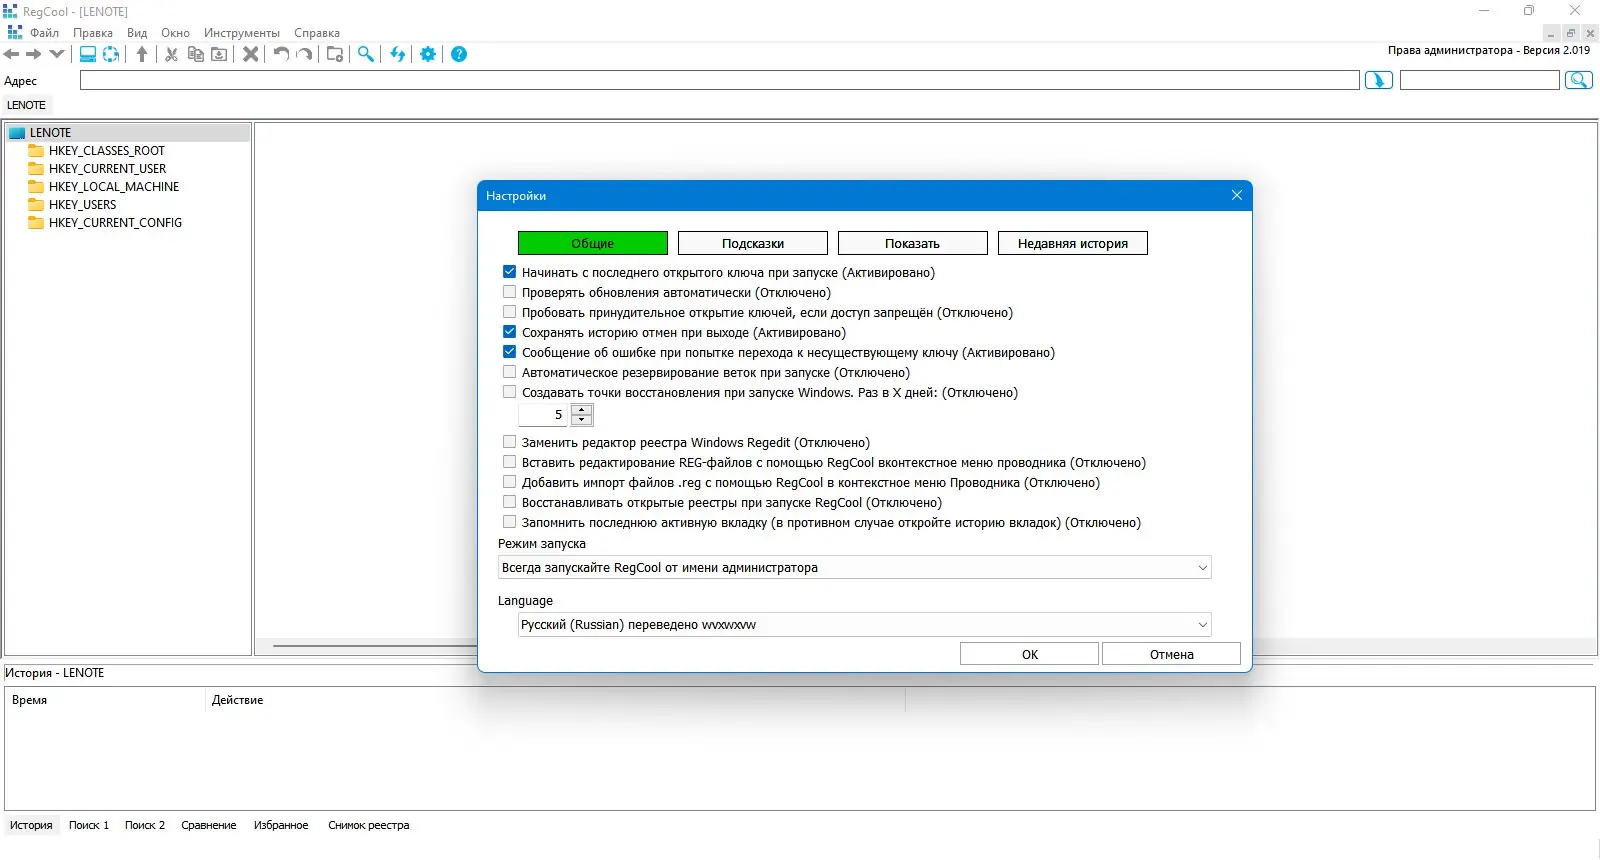Click the HKEY_USERS folder icon
The image size is (1600, 860).
tap(36, 205)
